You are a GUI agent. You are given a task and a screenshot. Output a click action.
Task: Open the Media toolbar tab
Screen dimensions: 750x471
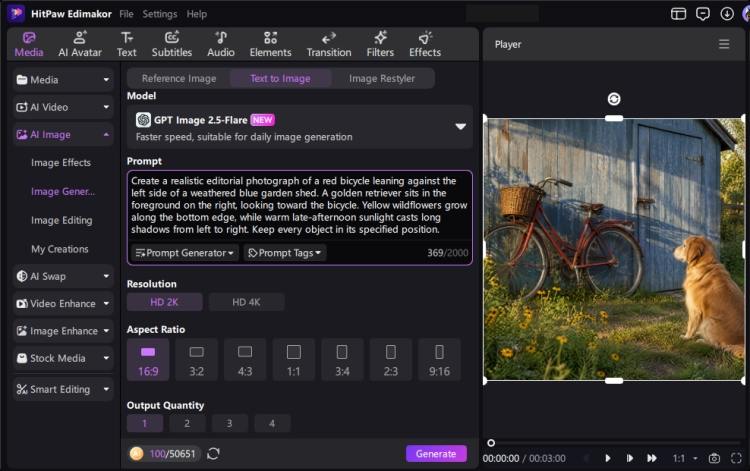click(29, 44)
